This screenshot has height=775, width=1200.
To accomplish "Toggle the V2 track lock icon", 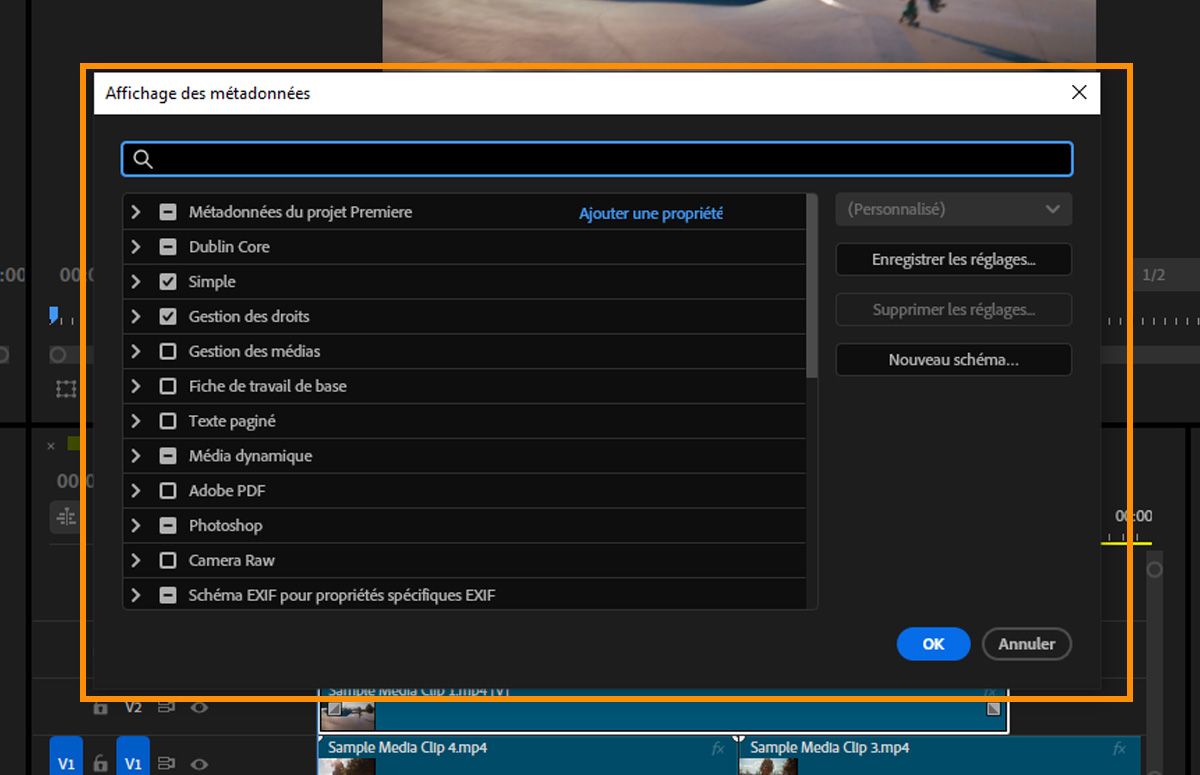I will pyautogui.click(x=100, y=707).
